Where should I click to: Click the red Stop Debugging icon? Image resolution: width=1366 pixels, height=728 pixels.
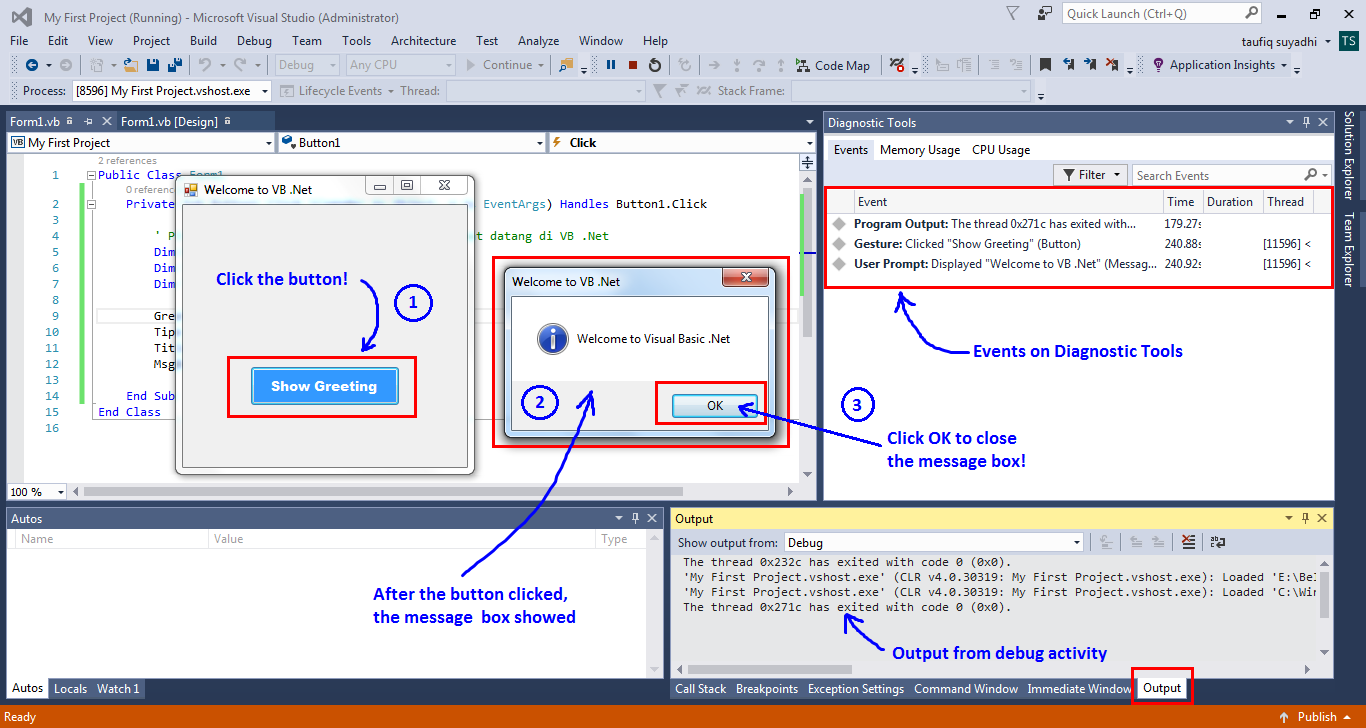633,66
